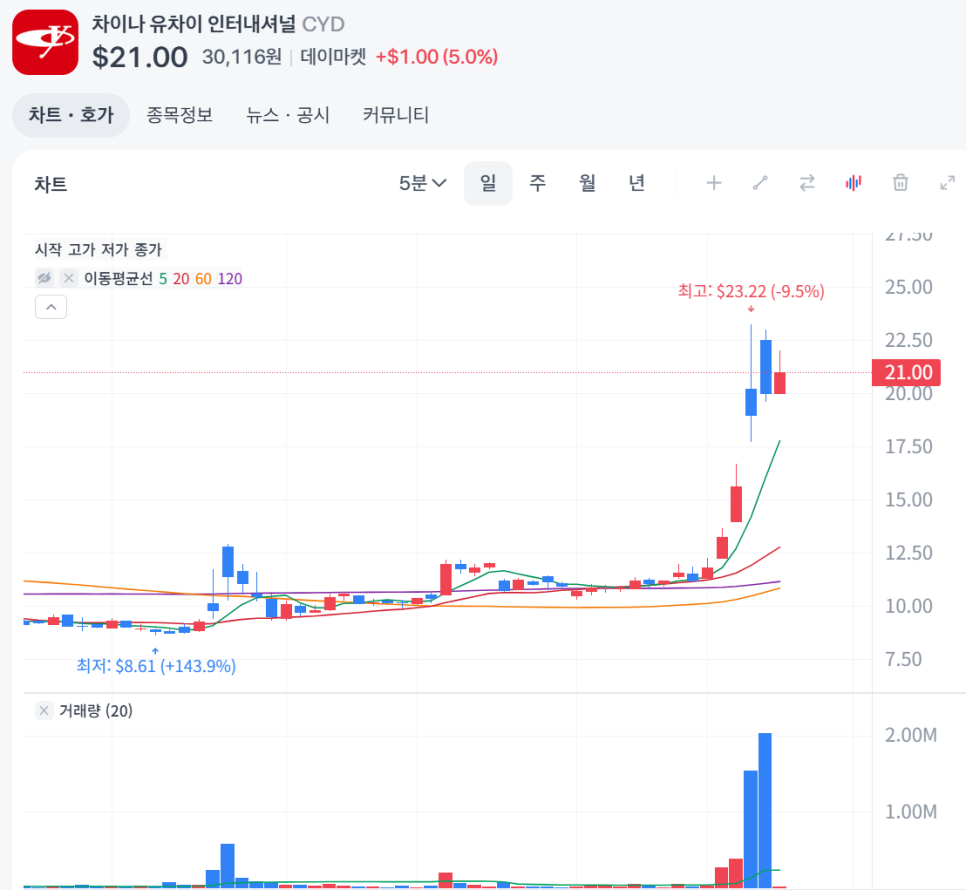Collapse the indicator legend chevron
This screenshot has height=890, width=966.
(51, 307)
